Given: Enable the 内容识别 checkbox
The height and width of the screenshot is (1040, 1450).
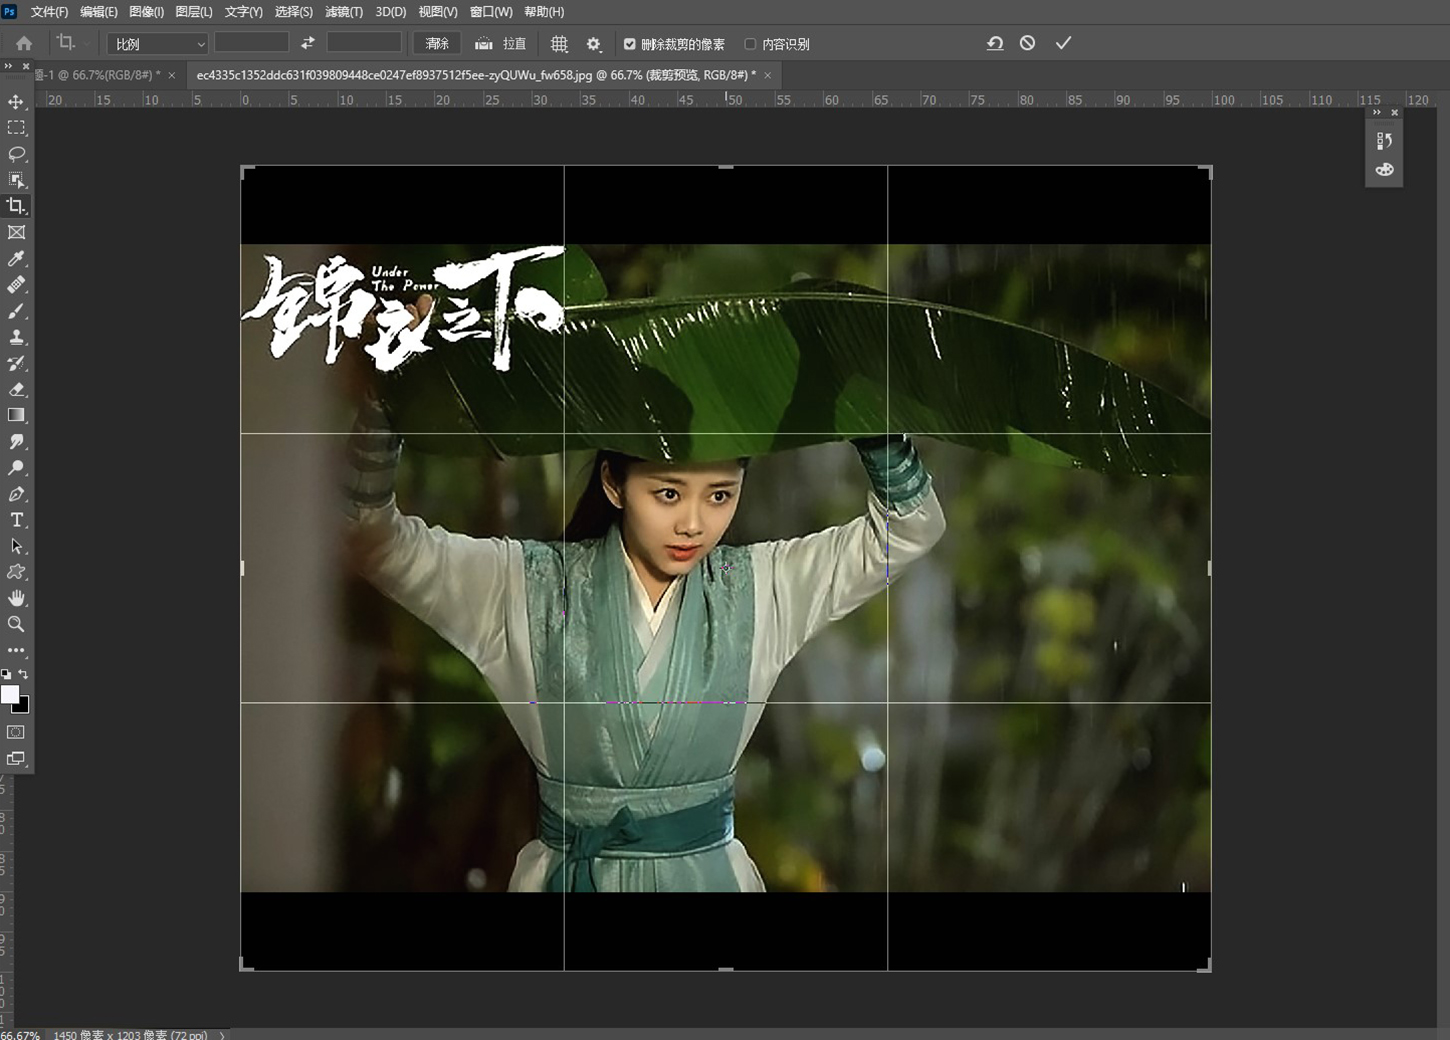Looking at the screenshot, I should coord(750,43).
